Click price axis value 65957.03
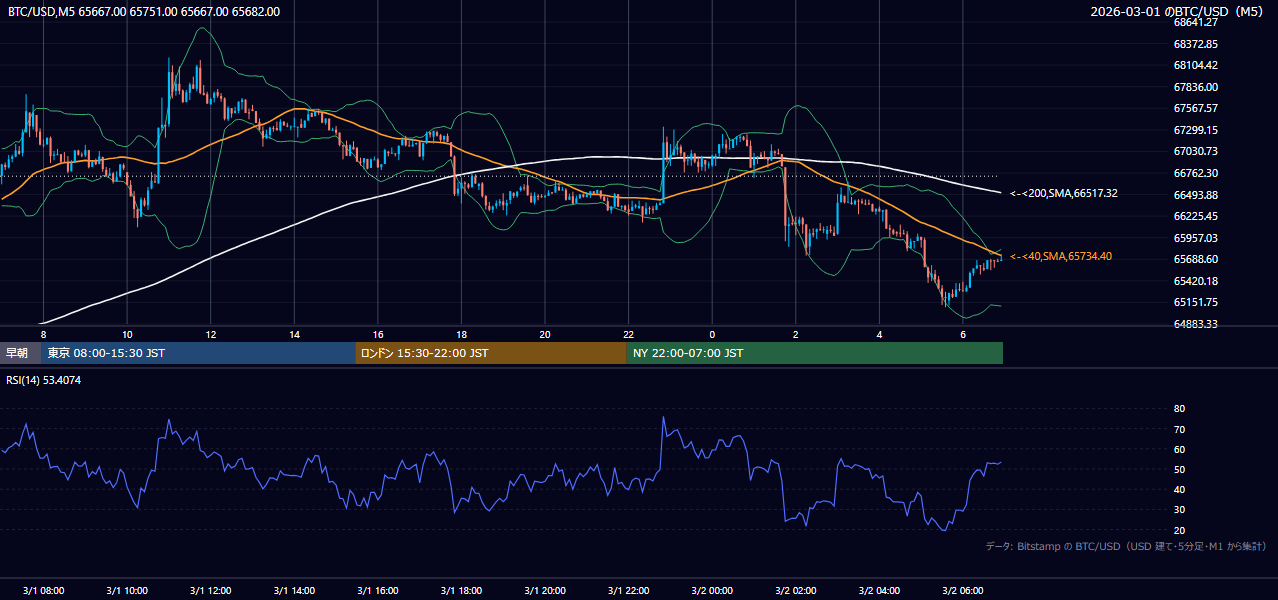 (1195, 238)
